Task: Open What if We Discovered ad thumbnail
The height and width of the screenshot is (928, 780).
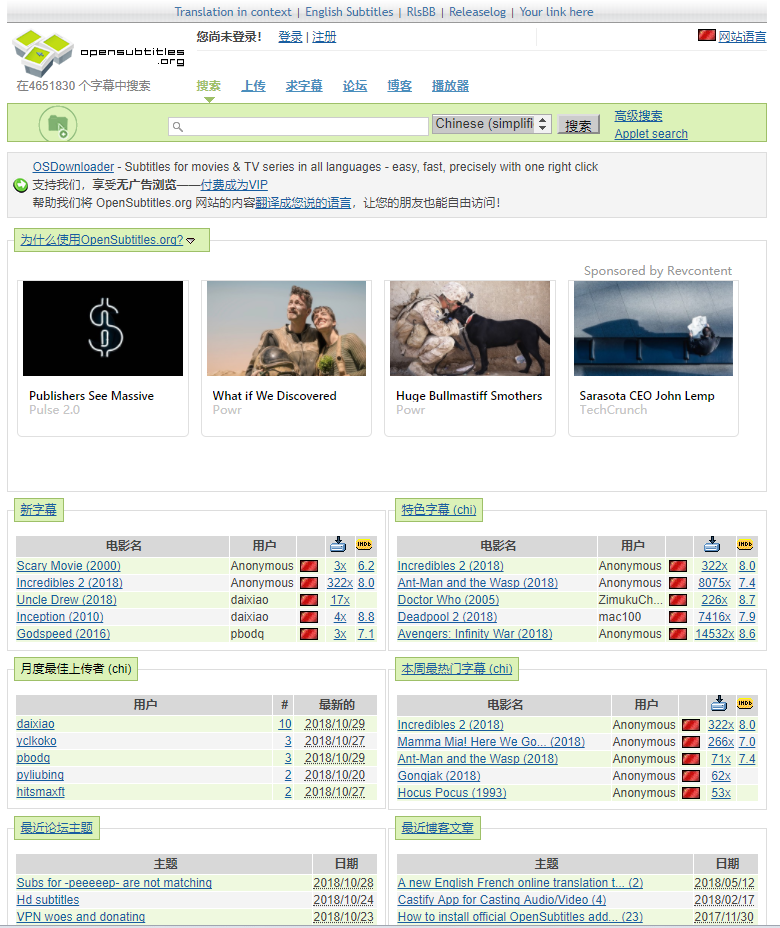Action: pos(286,328)
